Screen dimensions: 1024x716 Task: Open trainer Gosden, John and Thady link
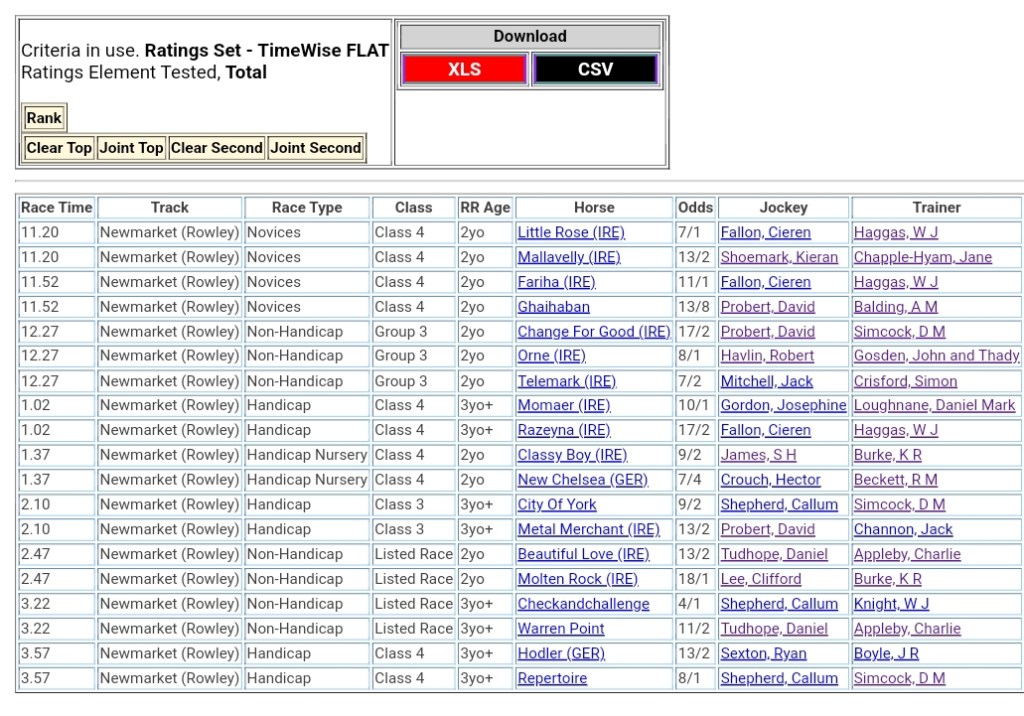click(936, 356)
